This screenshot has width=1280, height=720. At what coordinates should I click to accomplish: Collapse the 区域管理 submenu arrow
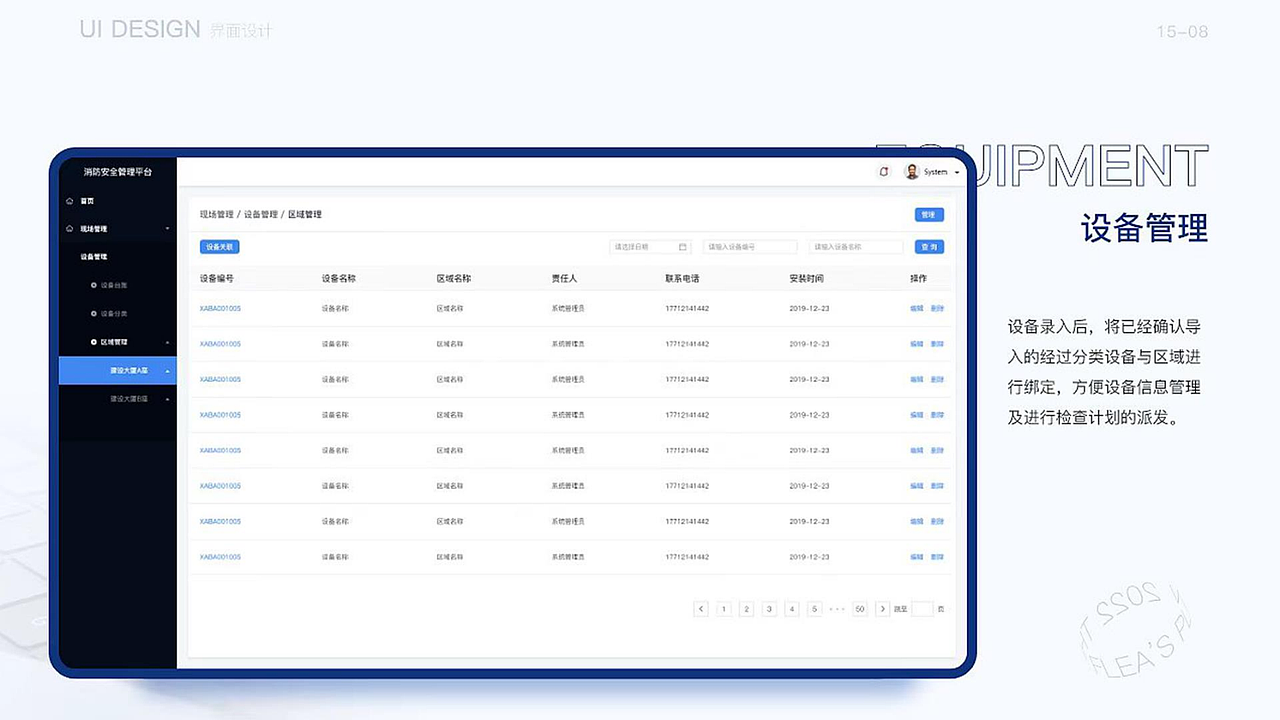point(167,343)
